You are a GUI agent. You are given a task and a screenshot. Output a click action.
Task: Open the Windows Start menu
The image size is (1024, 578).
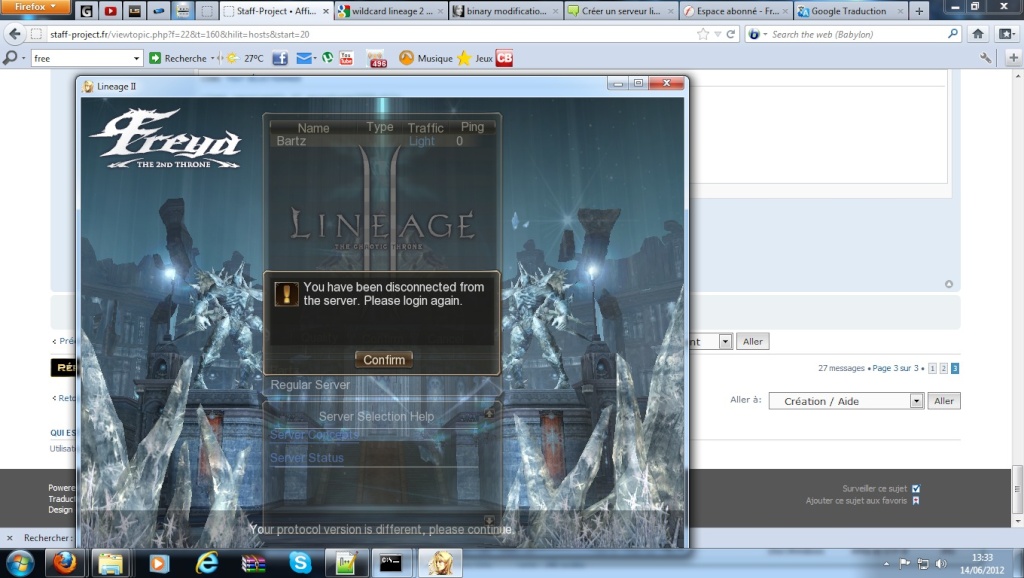click(19, 563)
